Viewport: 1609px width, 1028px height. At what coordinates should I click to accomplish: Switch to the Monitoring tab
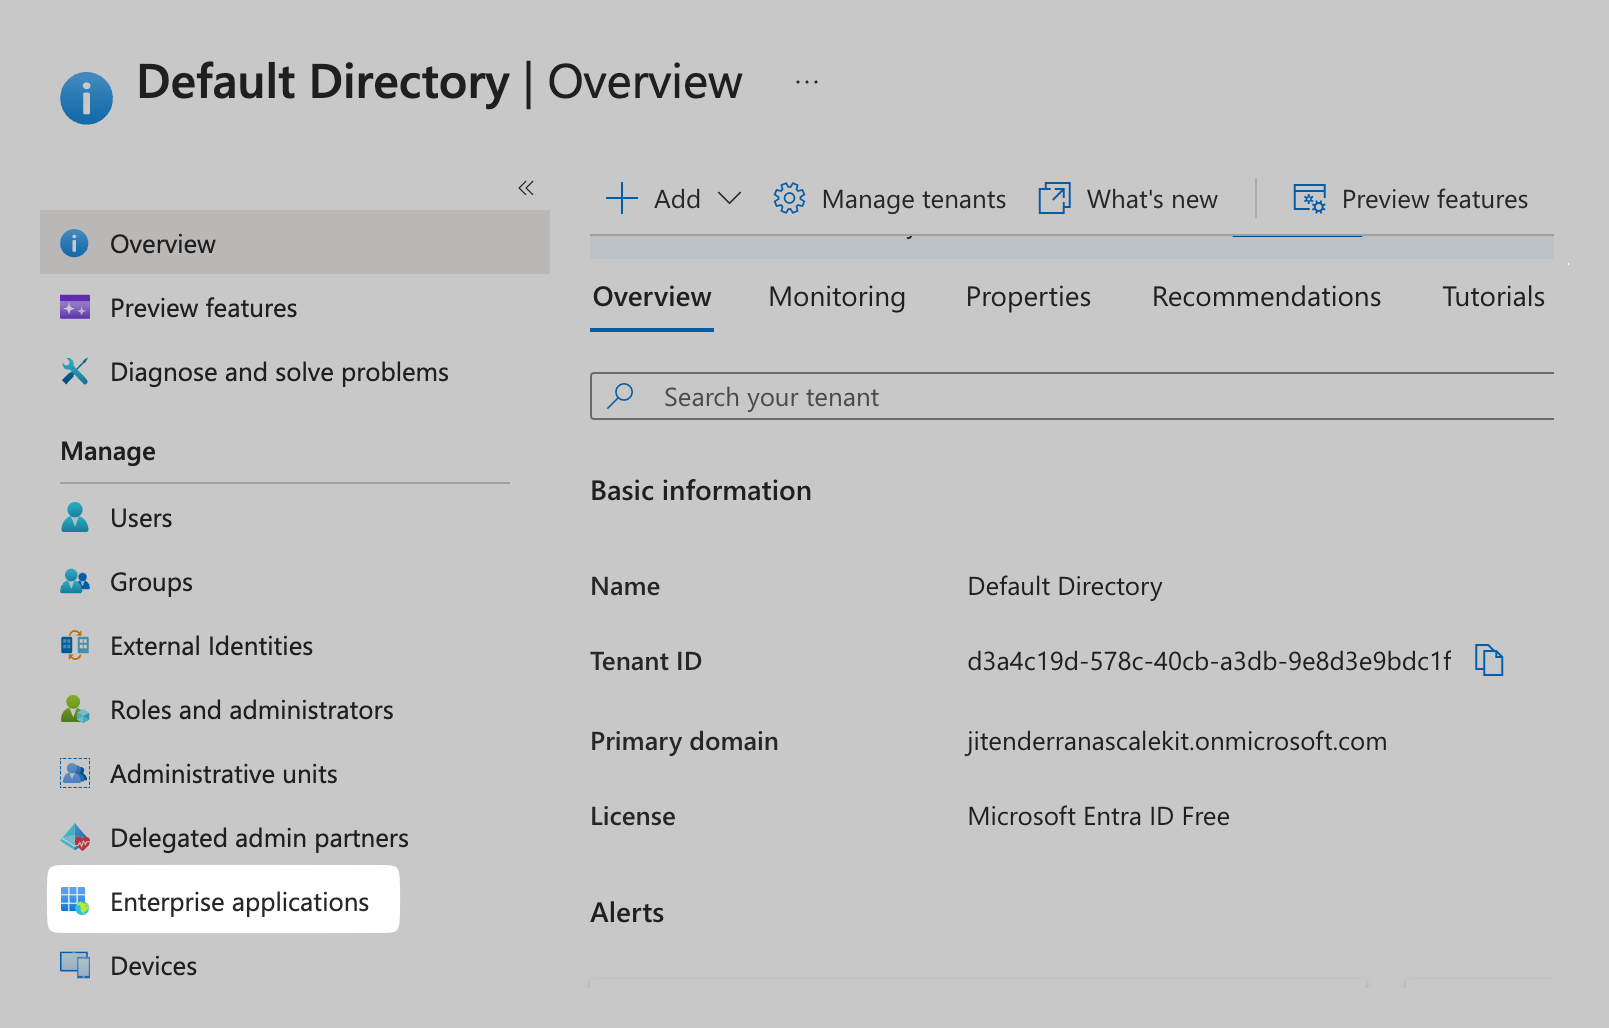click(836, 296)
